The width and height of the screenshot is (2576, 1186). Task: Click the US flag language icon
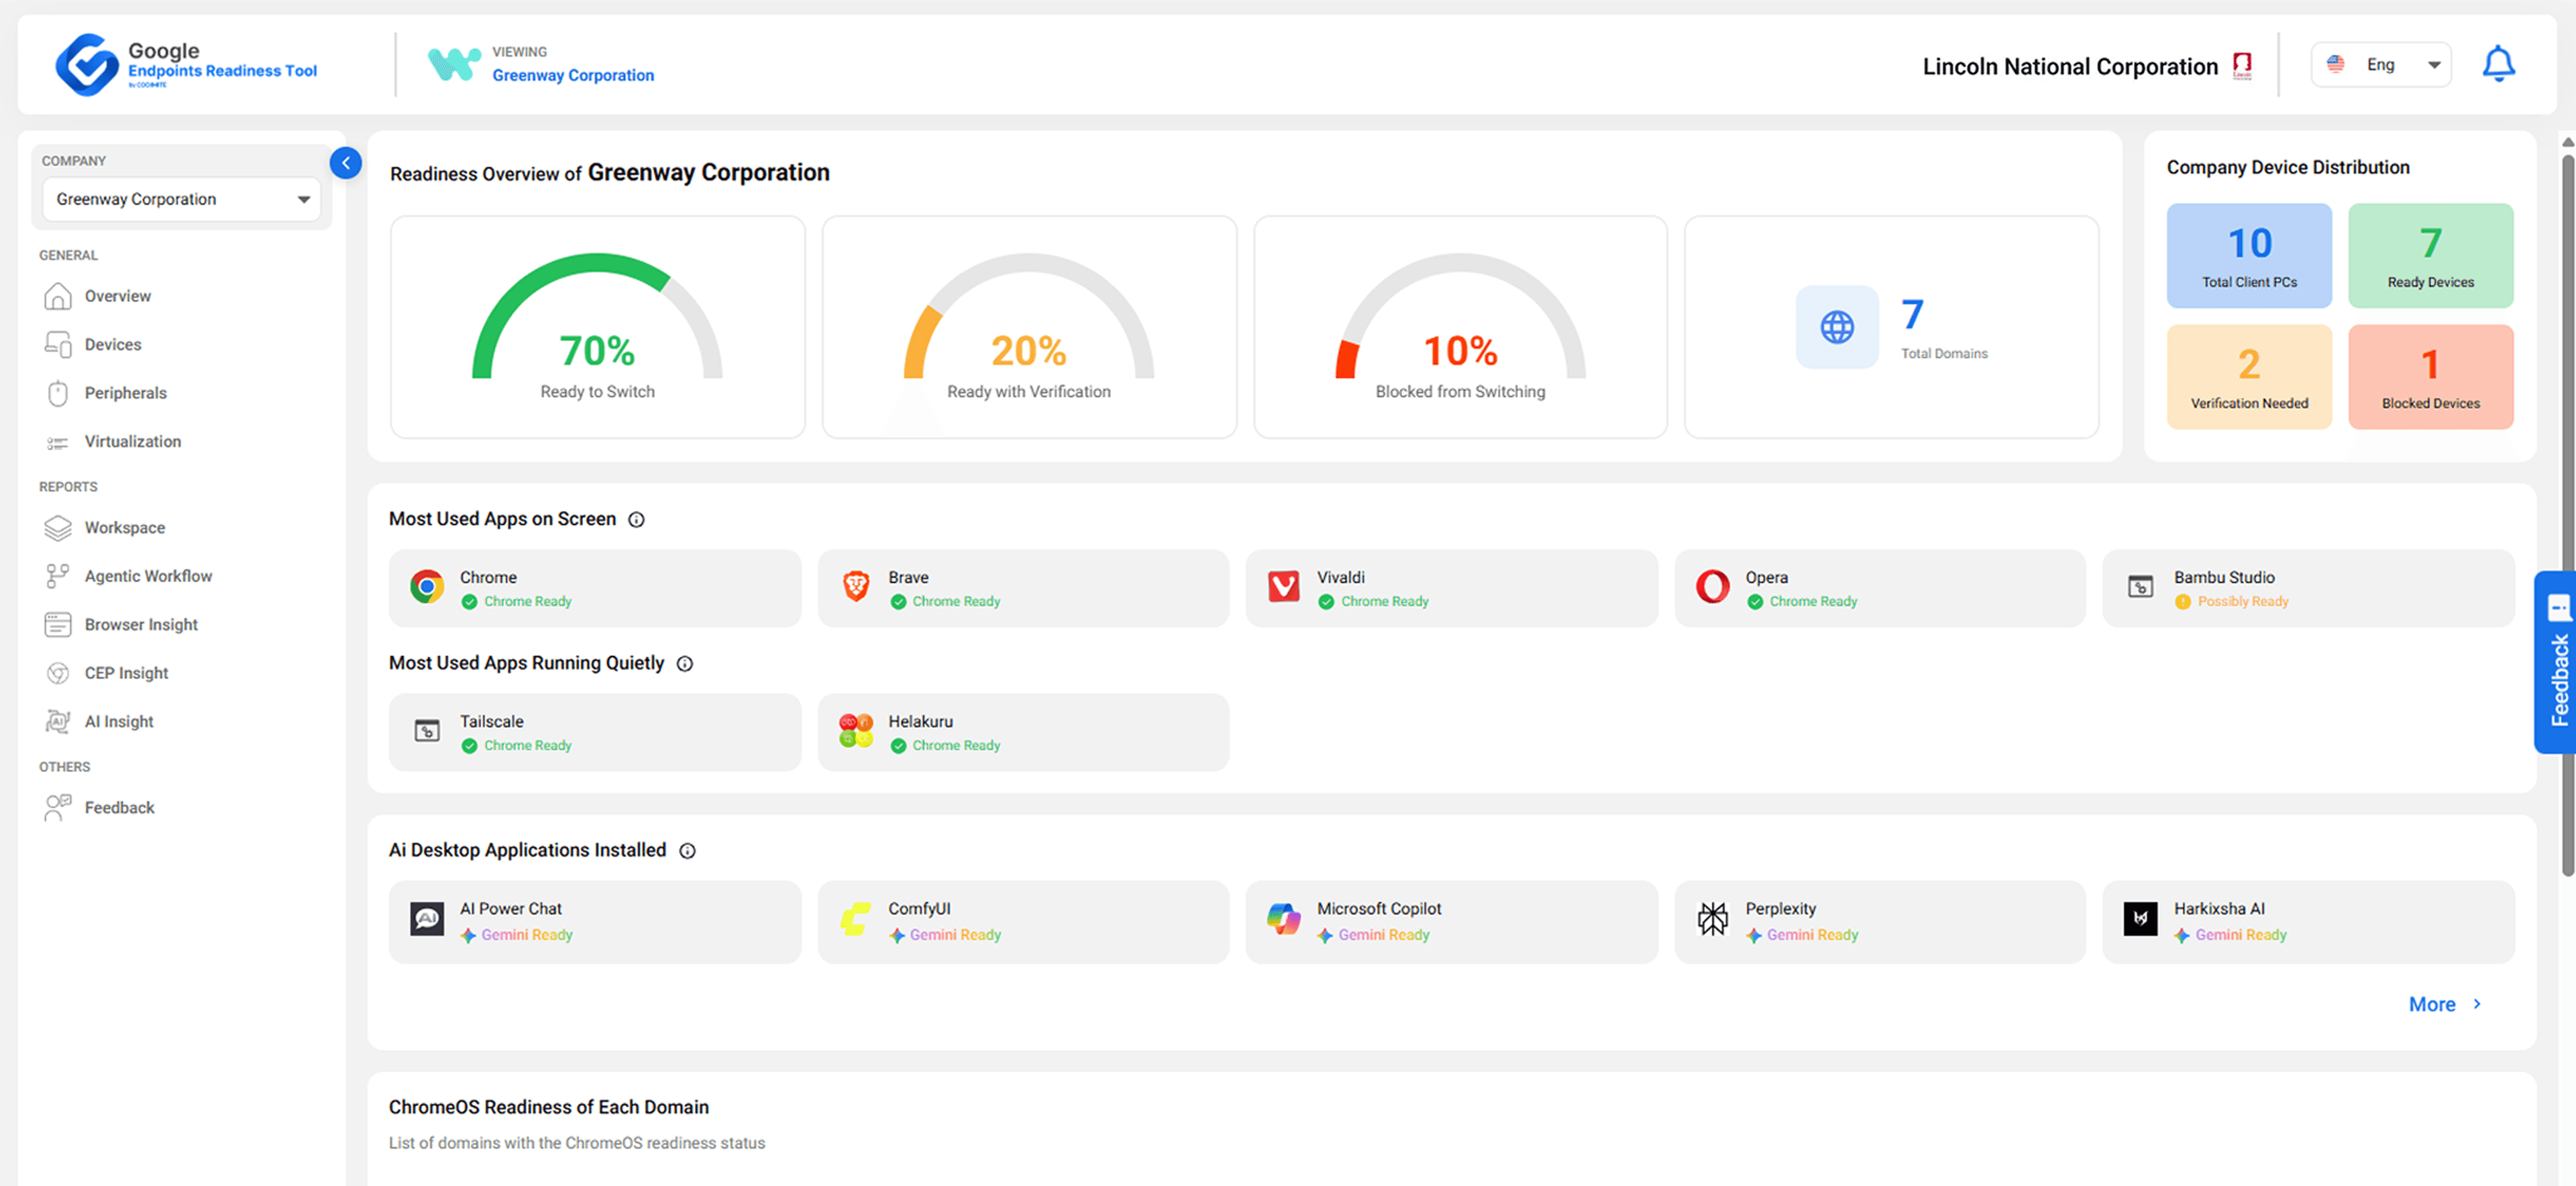2336,65
